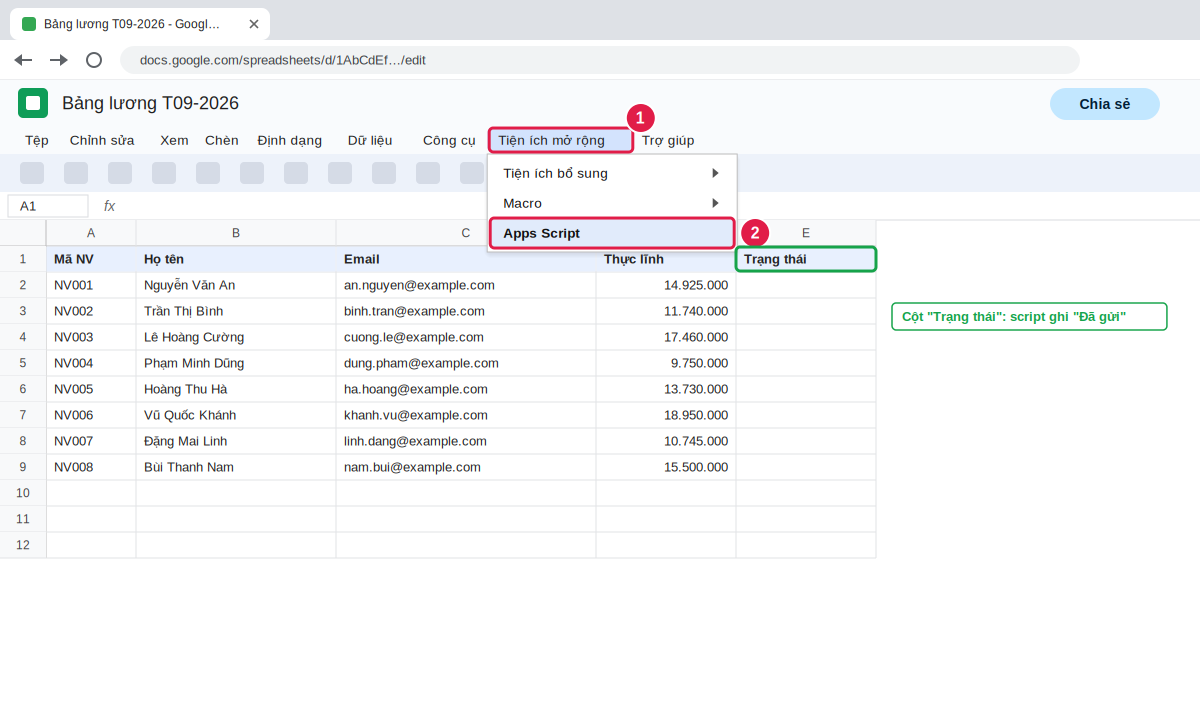Select column E header
This screenshot has height=720, width=1200.
click(x=806, y=233)
